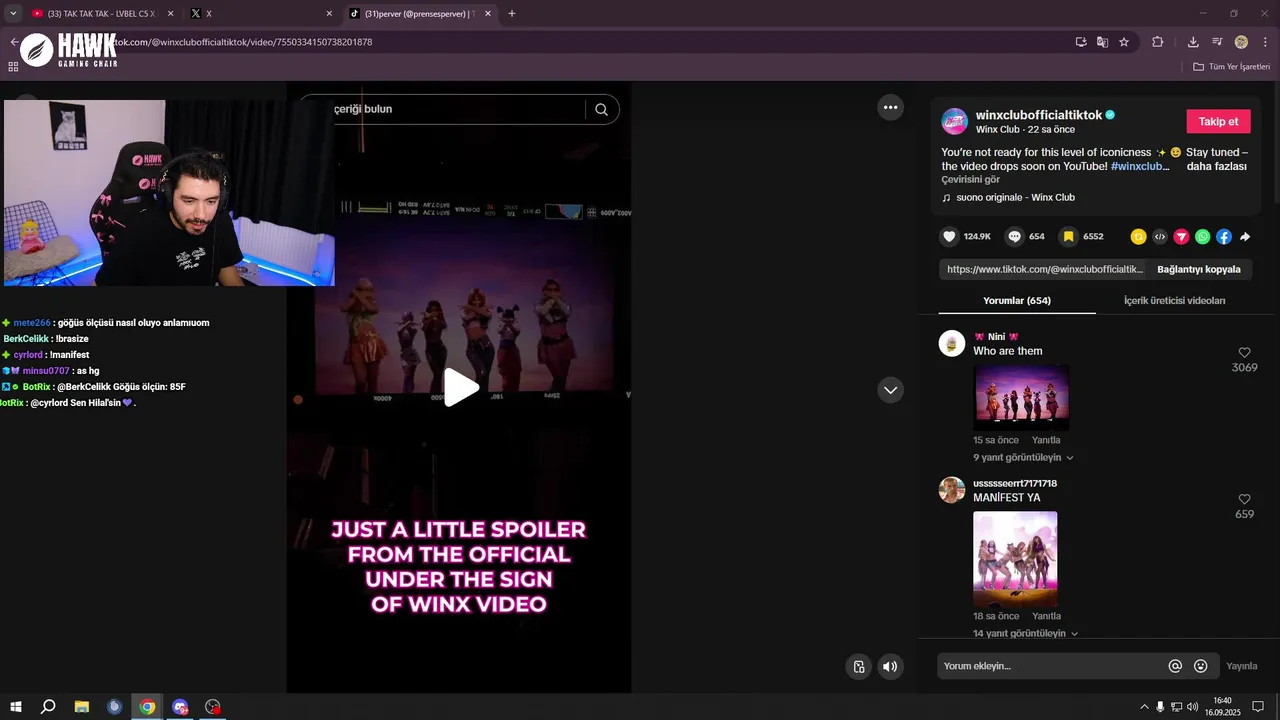
Task: Click the TikTok search magnifier icon
Action: click(601, 109)
